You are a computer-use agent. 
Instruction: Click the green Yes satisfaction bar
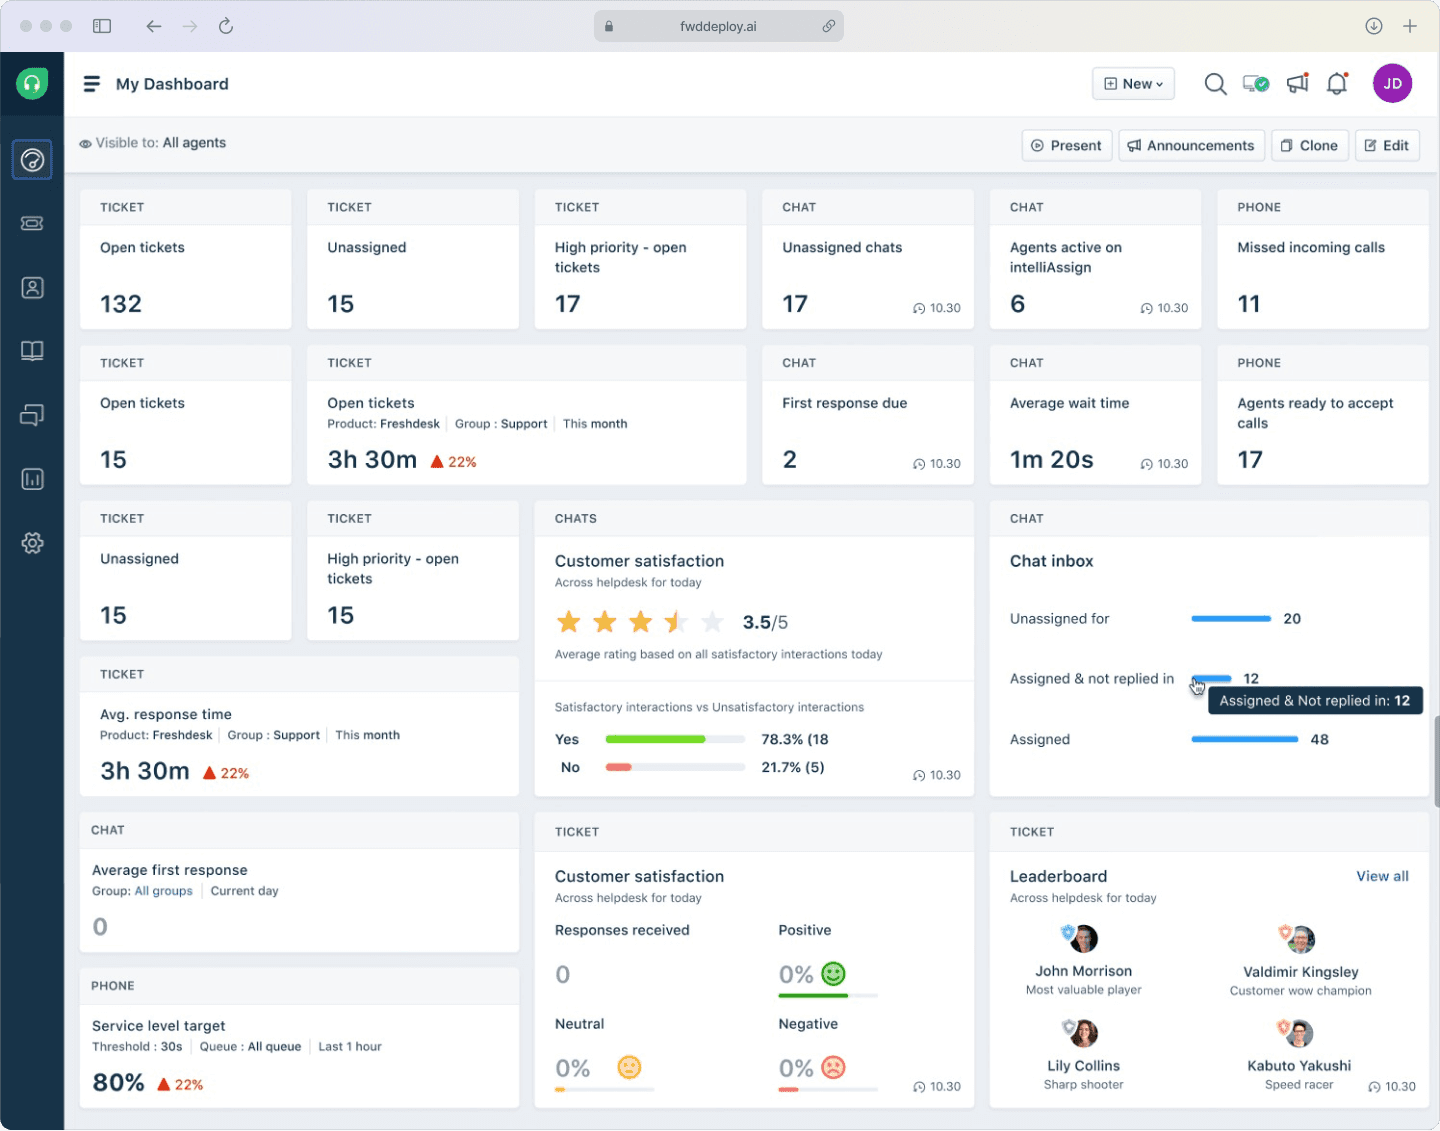[x=656, y=740]
